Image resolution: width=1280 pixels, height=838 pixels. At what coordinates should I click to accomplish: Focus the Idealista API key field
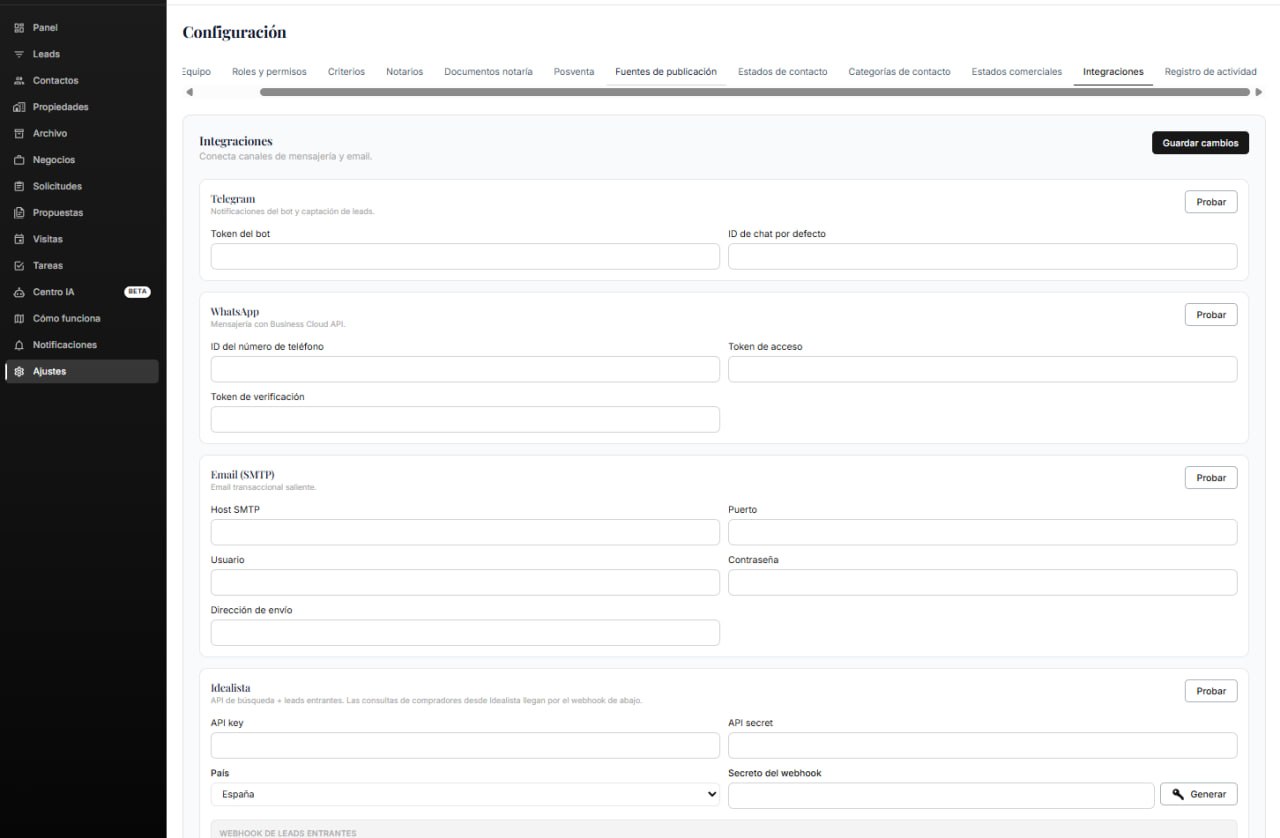[465, 745]
